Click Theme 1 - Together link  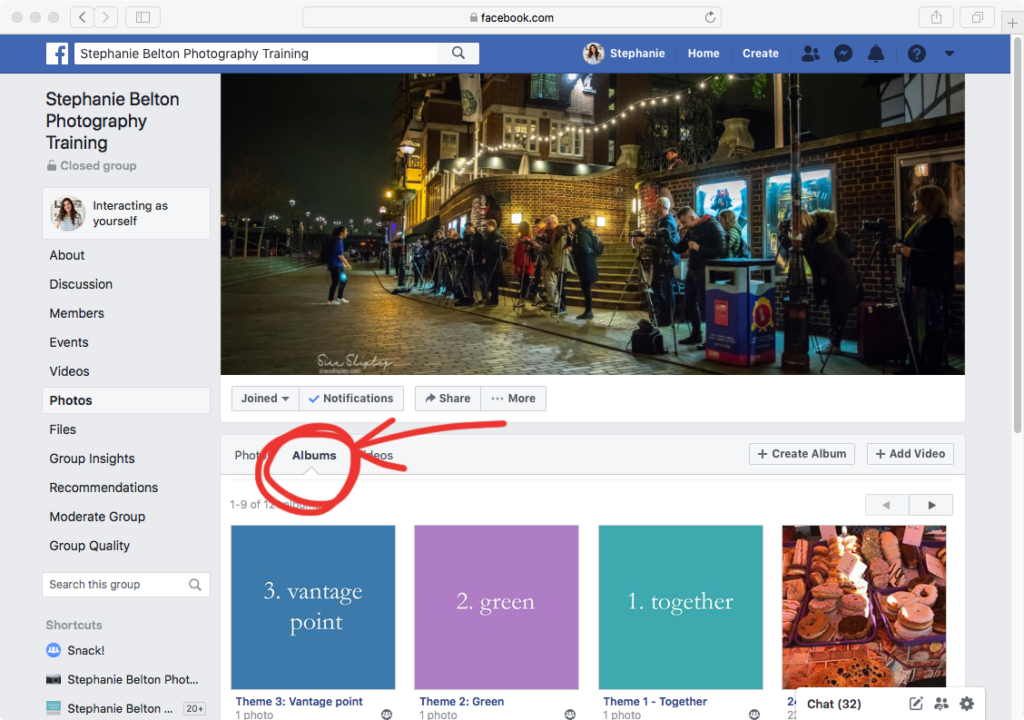(x=655, y=702)
